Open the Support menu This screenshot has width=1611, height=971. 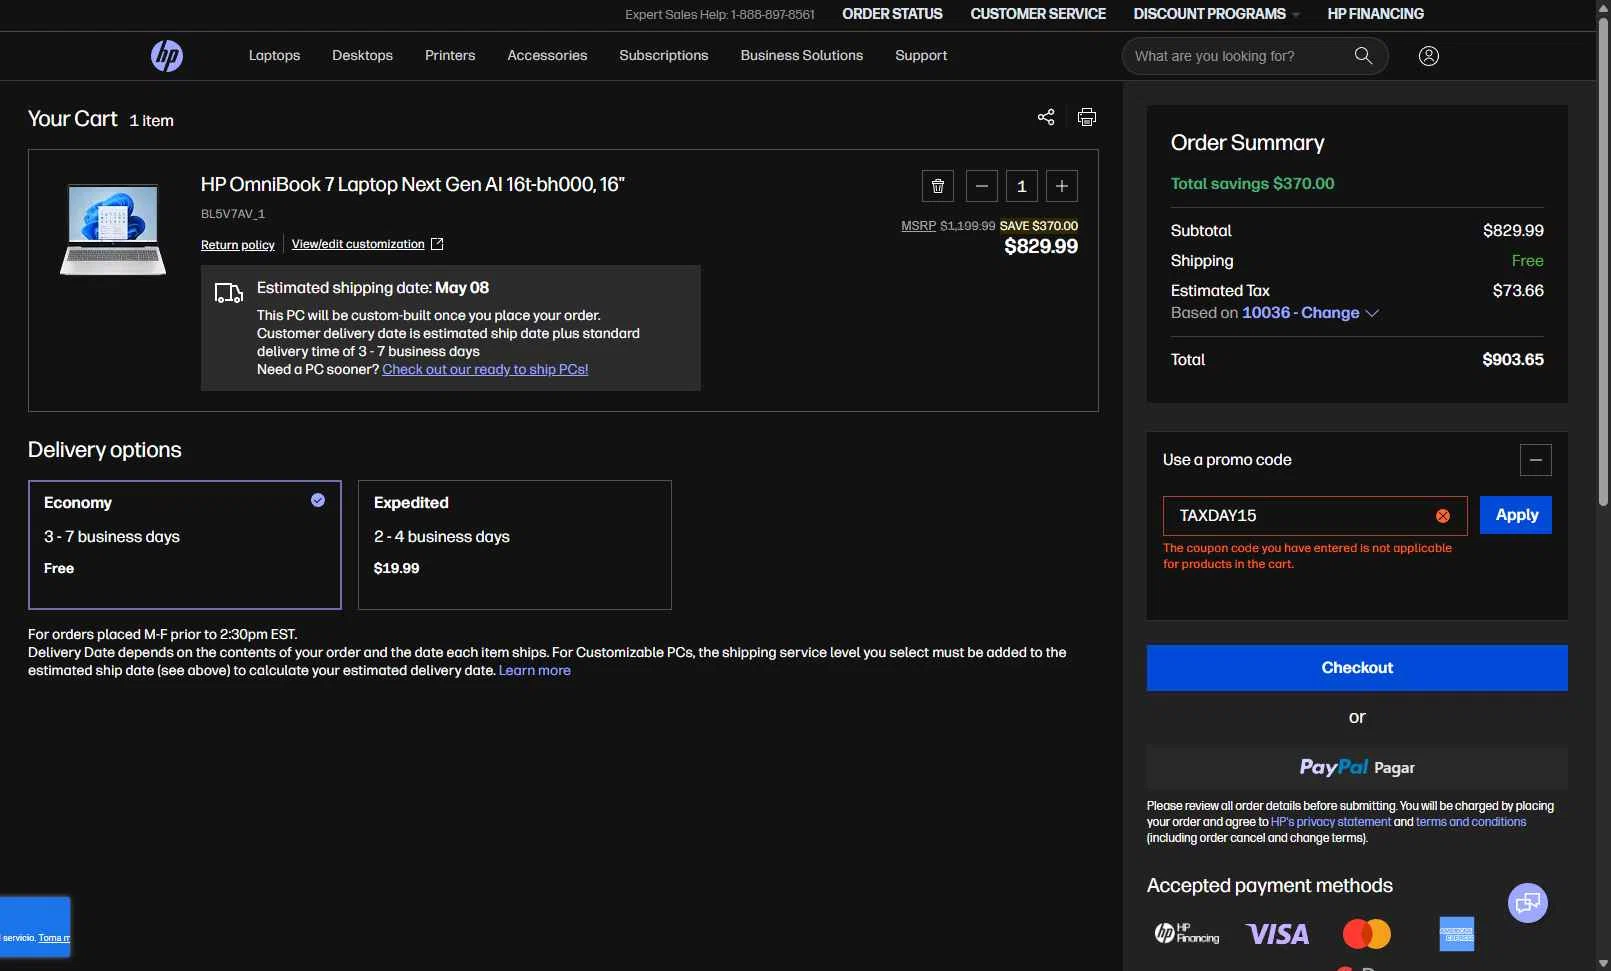pyautogui.click(x=921, y=56)
